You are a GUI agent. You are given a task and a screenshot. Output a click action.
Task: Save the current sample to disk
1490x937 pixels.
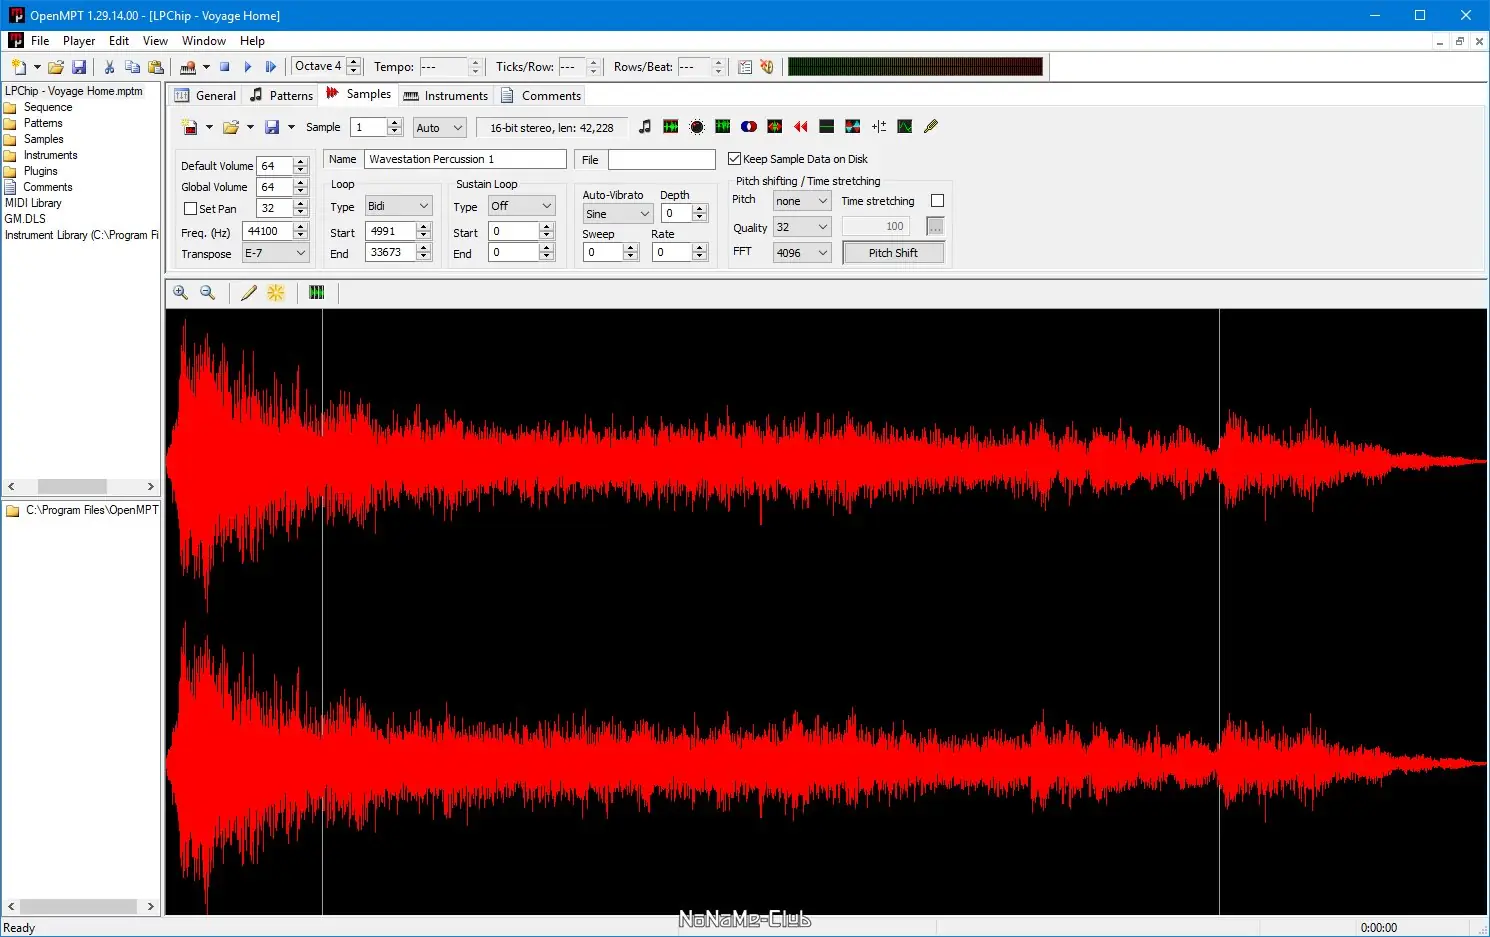click(x=272, y=127)
